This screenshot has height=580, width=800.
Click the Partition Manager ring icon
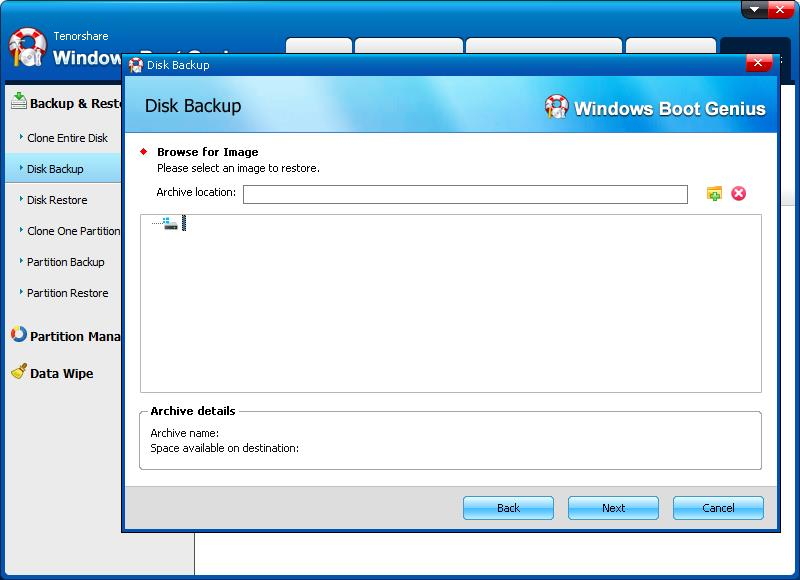(19, 334)
